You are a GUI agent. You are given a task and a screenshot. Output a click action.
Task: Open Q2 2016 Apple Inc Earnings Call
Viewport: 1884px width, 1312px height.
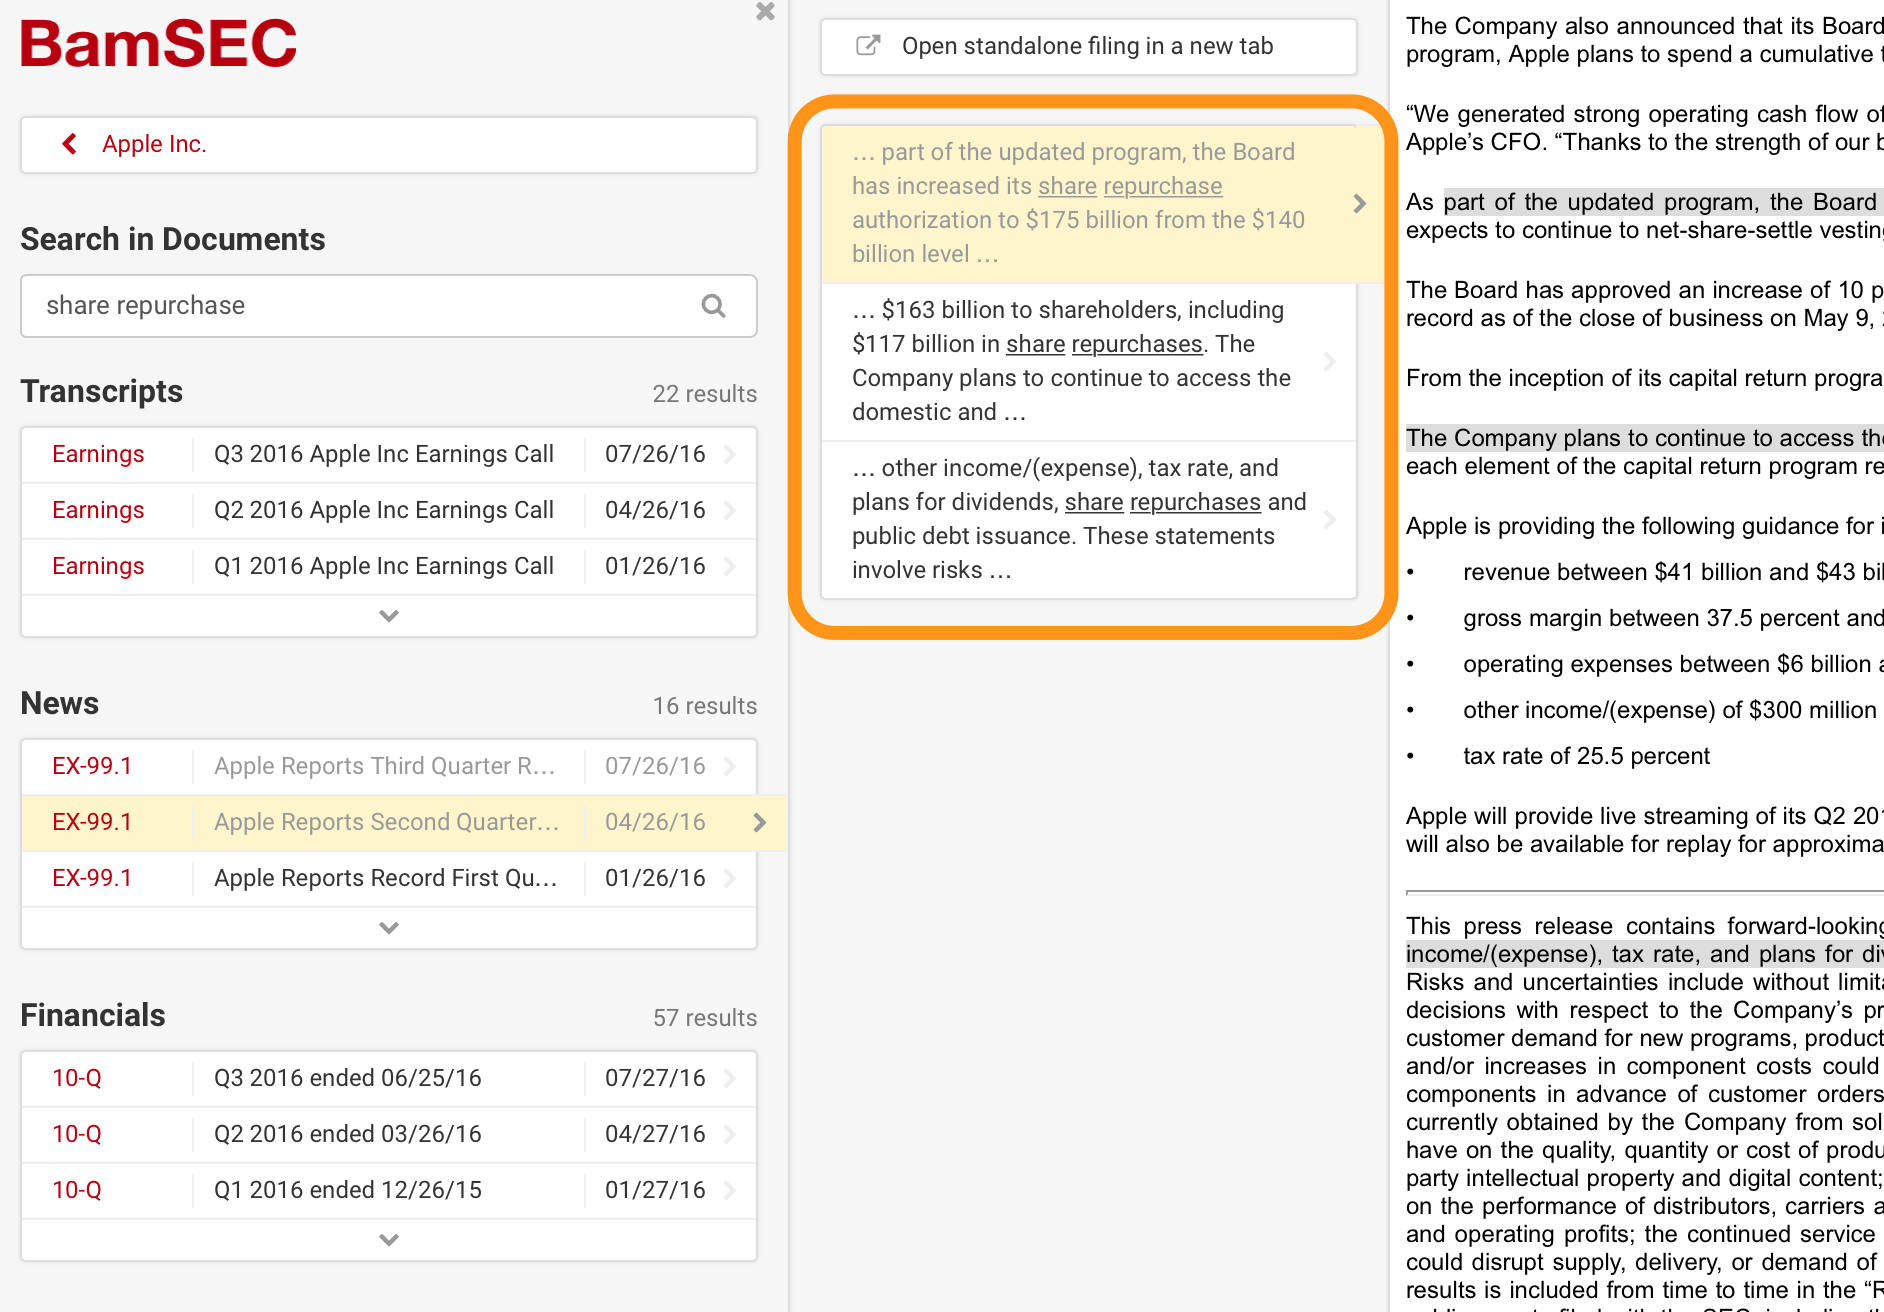click(x=383, y=510)
